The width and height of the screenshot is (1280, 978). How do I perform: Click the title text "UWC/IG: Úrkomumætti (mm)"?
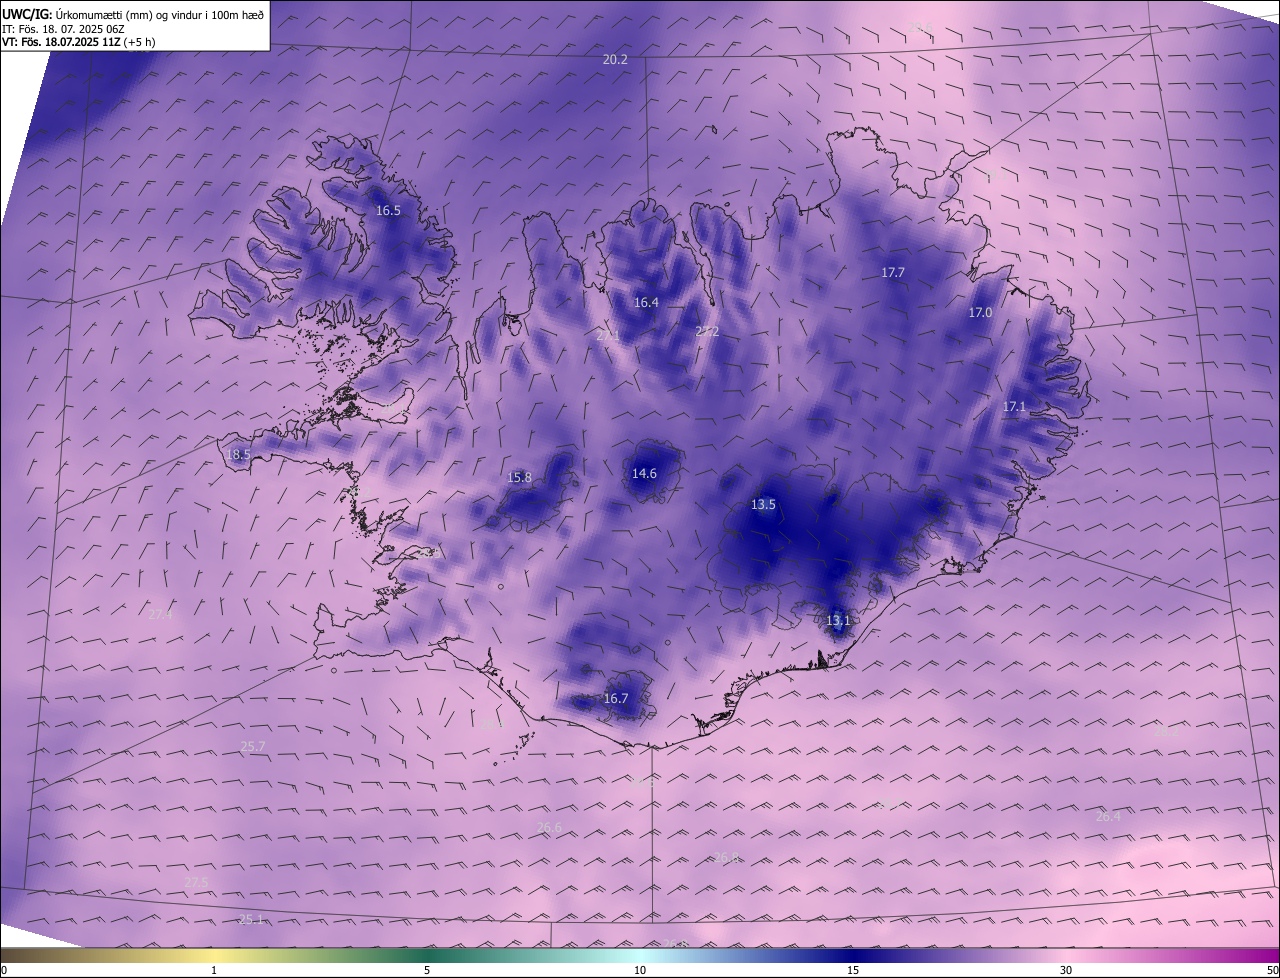76,14
